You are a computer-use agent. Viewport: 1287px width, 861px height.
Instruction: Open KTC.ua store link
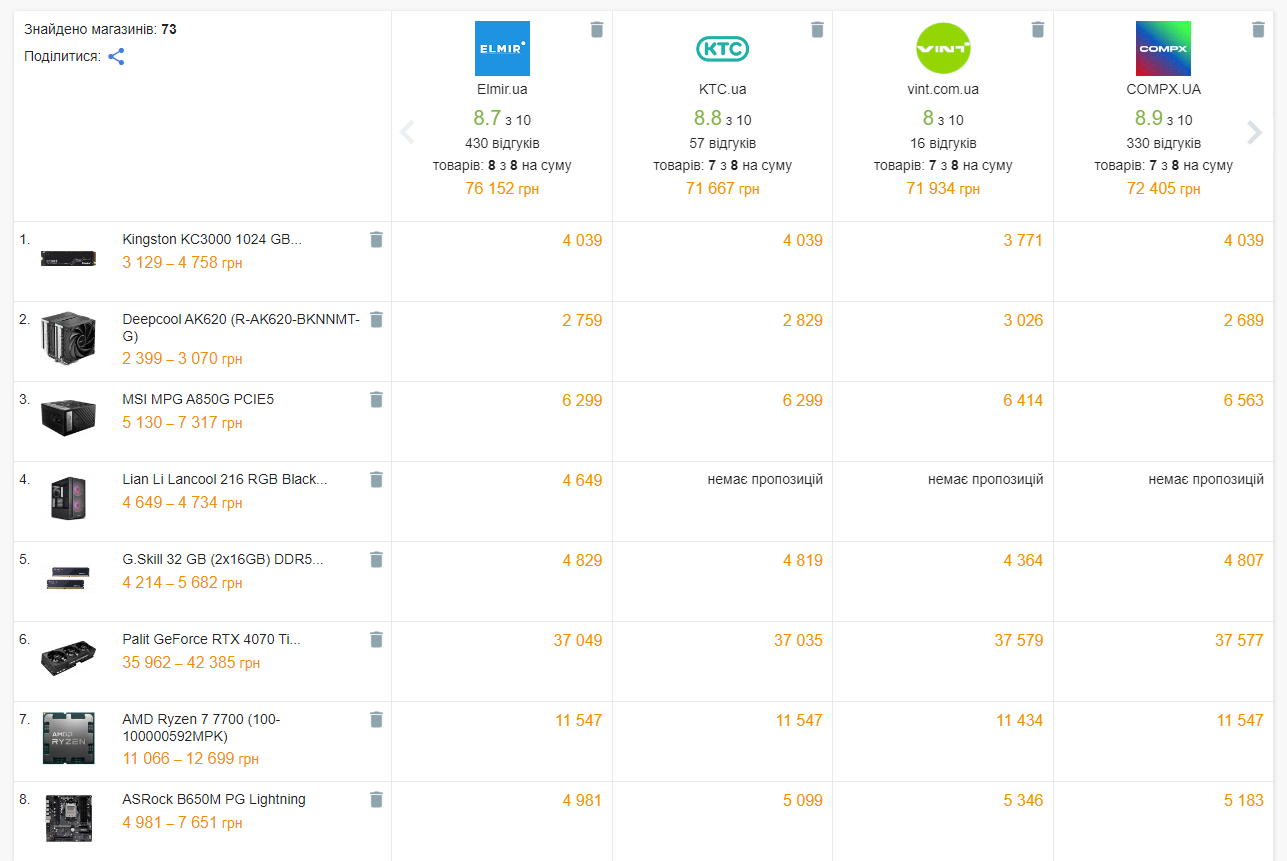pos(722,89)
